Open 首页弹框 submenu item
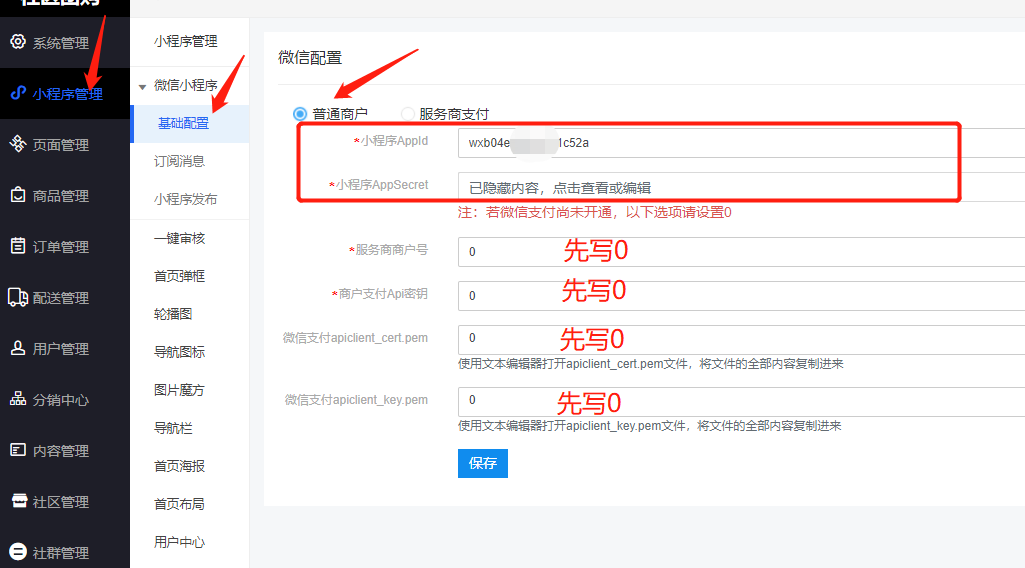 coord(179,276)
